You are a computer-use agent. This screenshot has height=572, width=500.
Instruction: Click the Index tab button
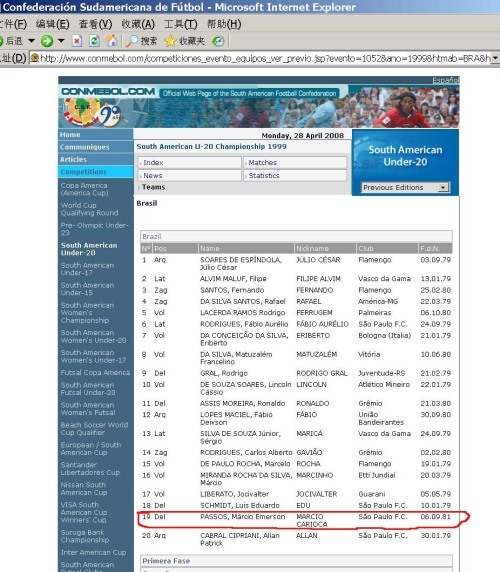(189, 163)
